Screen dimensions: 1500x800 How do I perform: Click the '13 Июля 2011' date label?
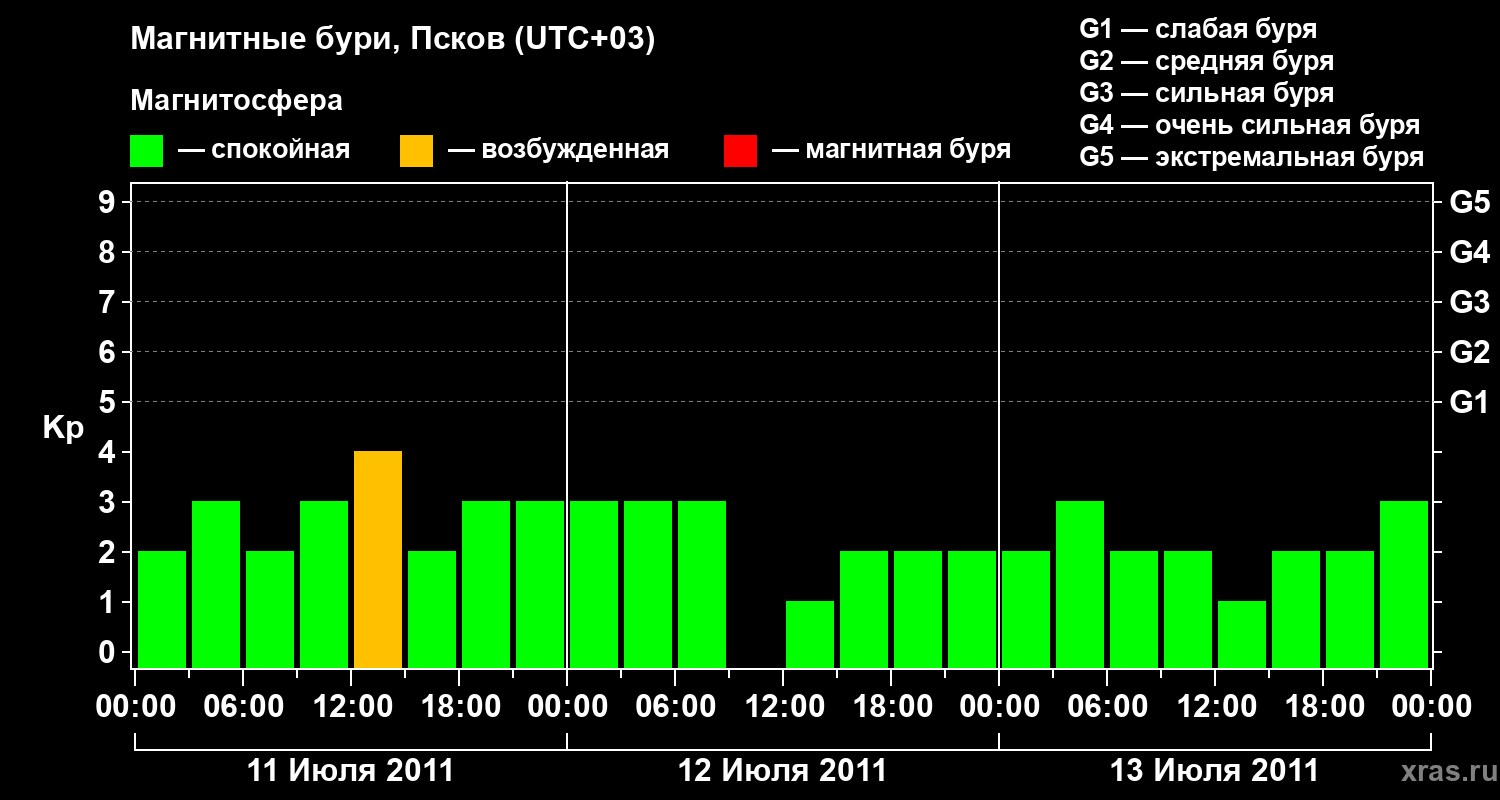pyautogui.click(x=1214, y=771)
